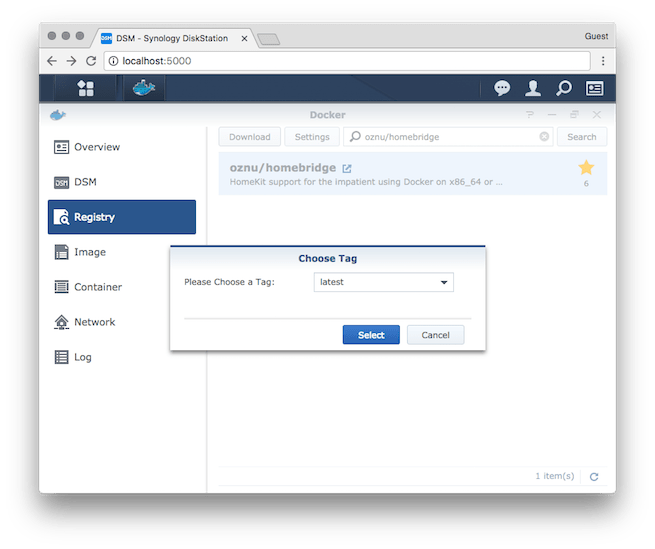Open oznu/homebridge external link icon
655x549 pixels.
click(347, 168)
